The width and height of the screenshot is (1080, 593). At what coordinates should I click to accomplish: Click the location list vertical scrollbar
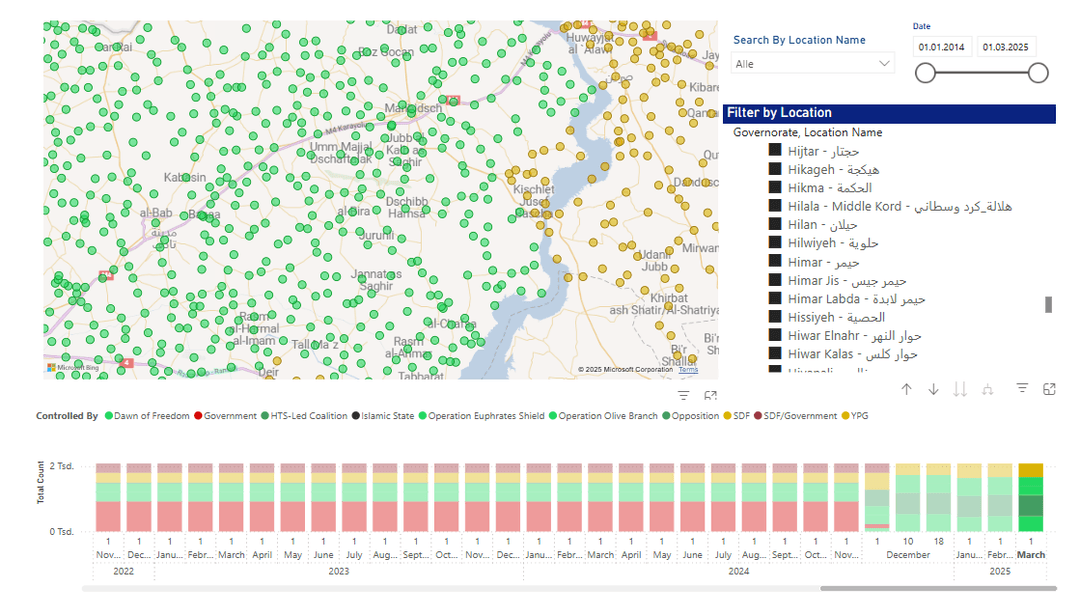(x=1048, y=304)
